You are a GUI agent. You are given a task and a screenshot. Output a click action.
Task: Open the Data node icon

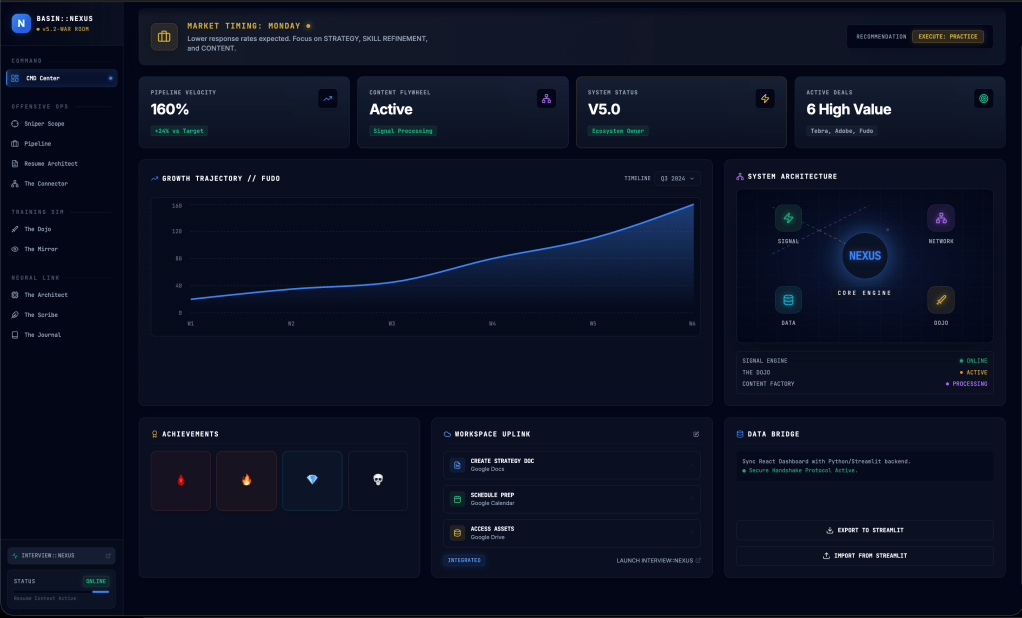[x=788, y=300]
